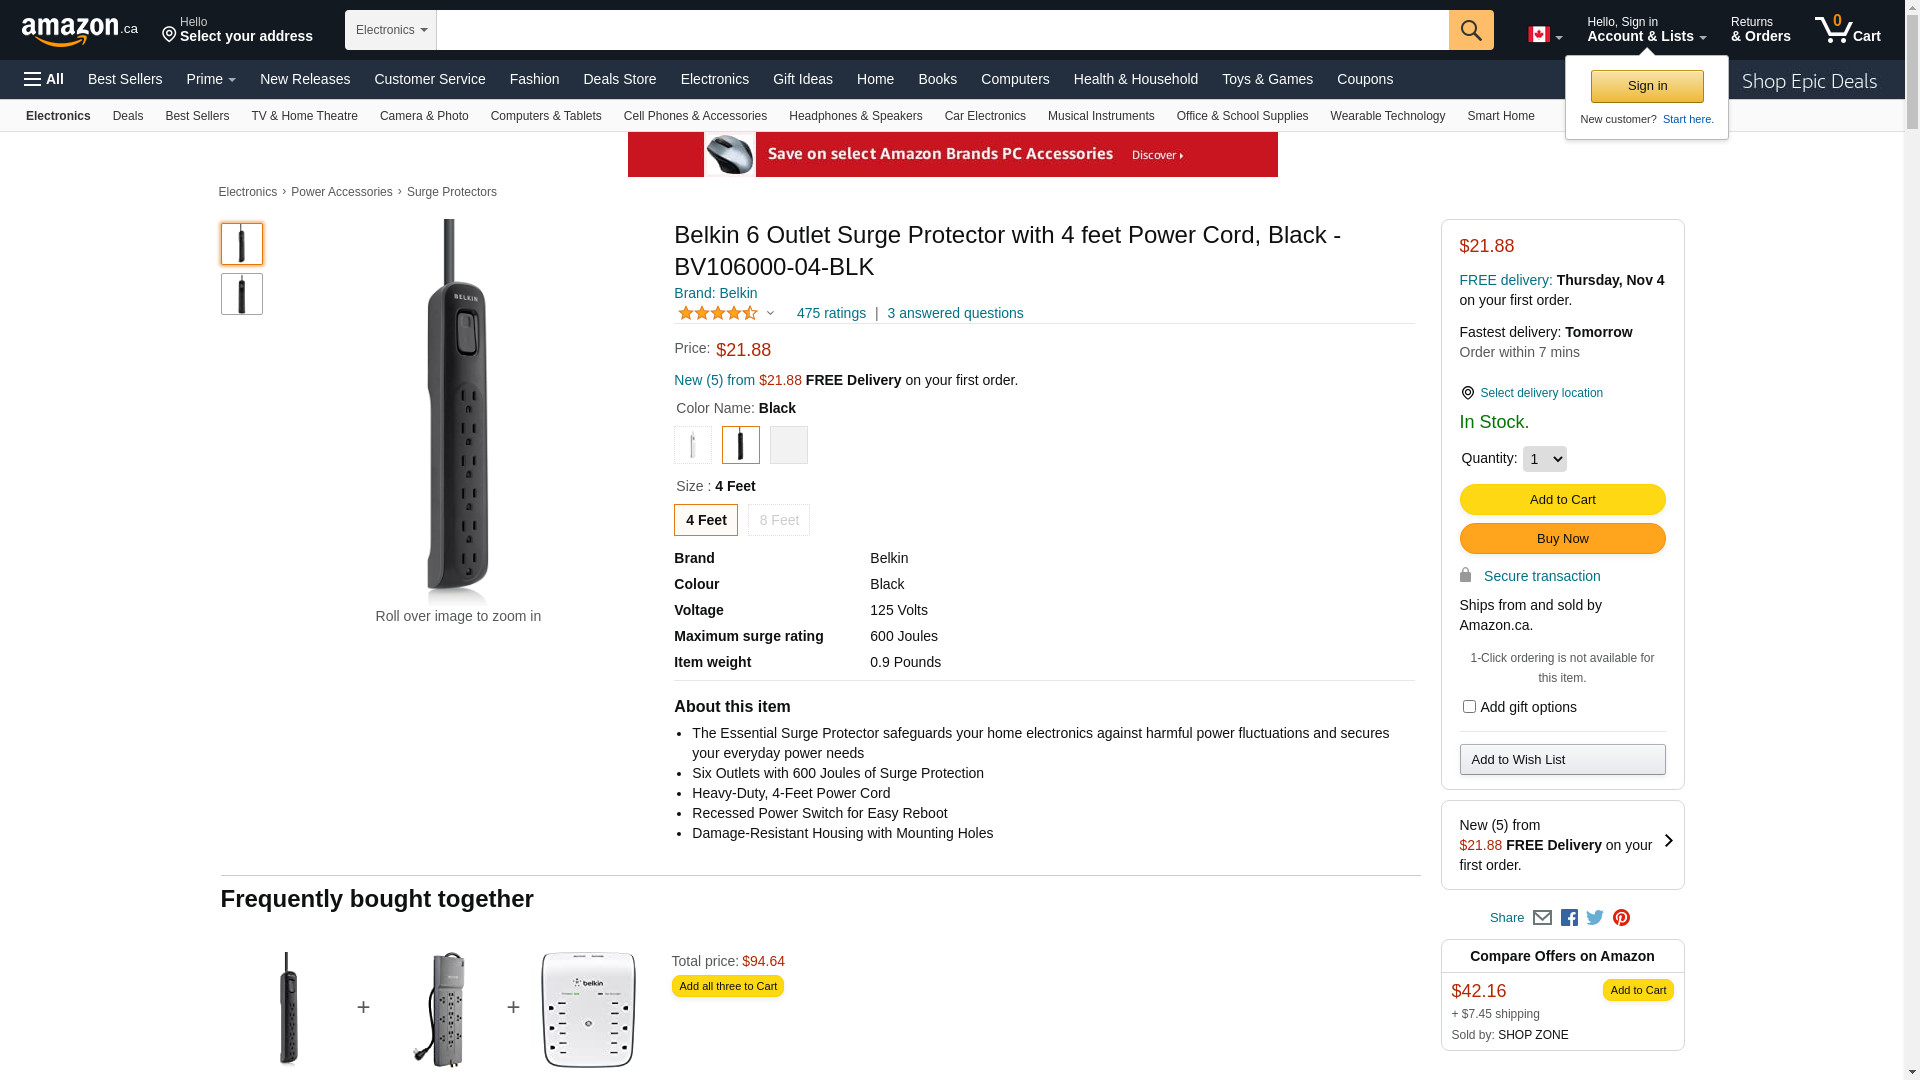Open the Deals Store menu item
Image resolution: width=1920 pixels, height=1080 pixels.
point(619,79)
